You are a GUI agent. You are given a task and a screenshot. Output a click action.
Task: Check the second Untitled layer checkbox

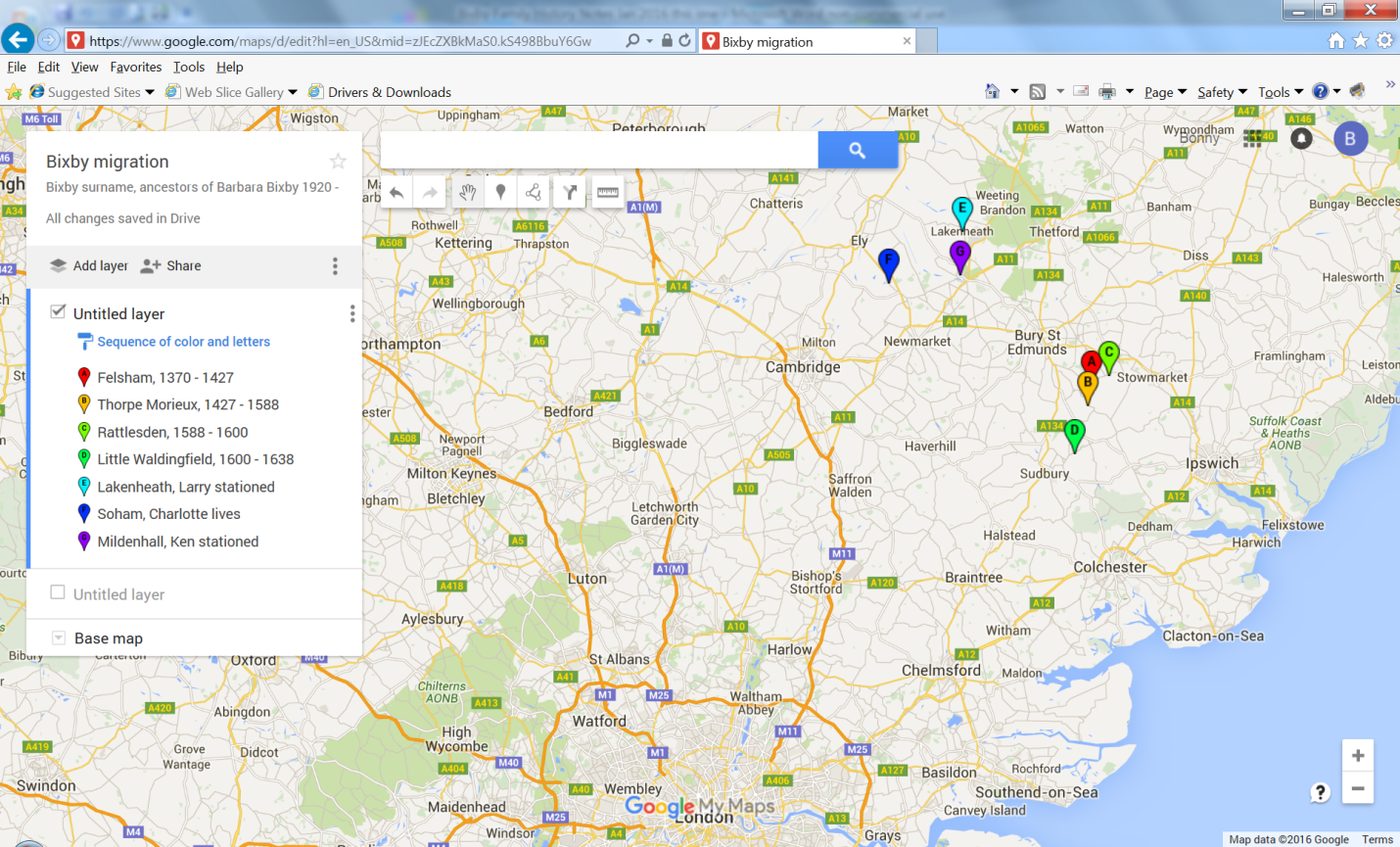click(58, 593)
